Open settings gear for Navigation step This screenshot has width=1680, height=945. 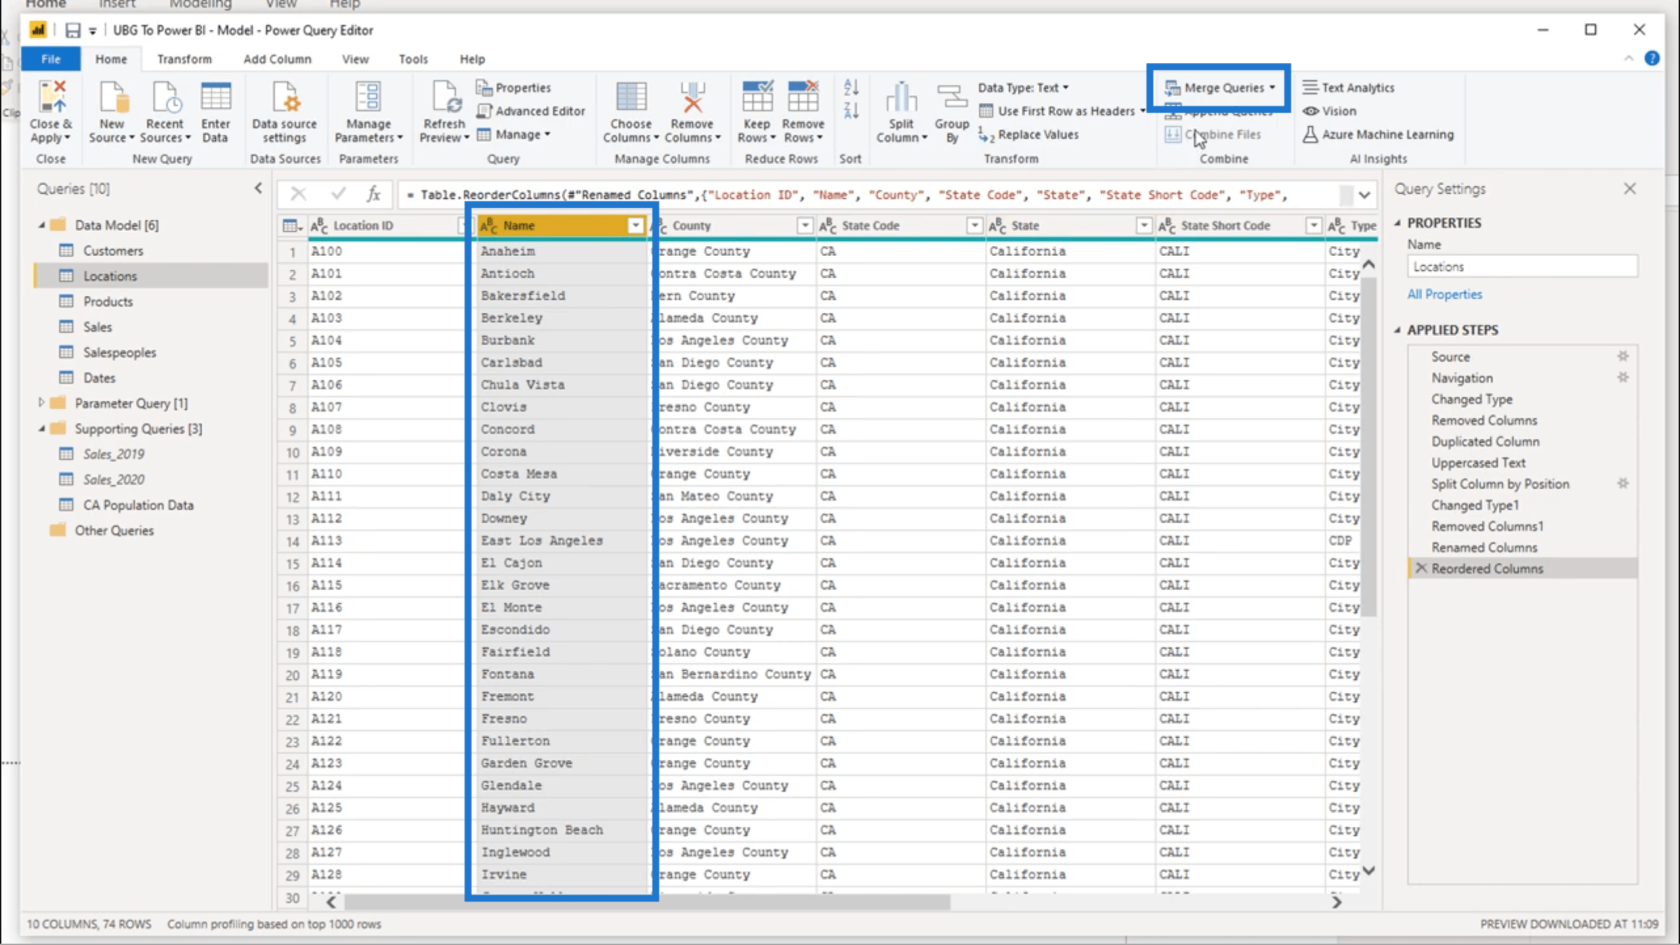point(1623,377)
